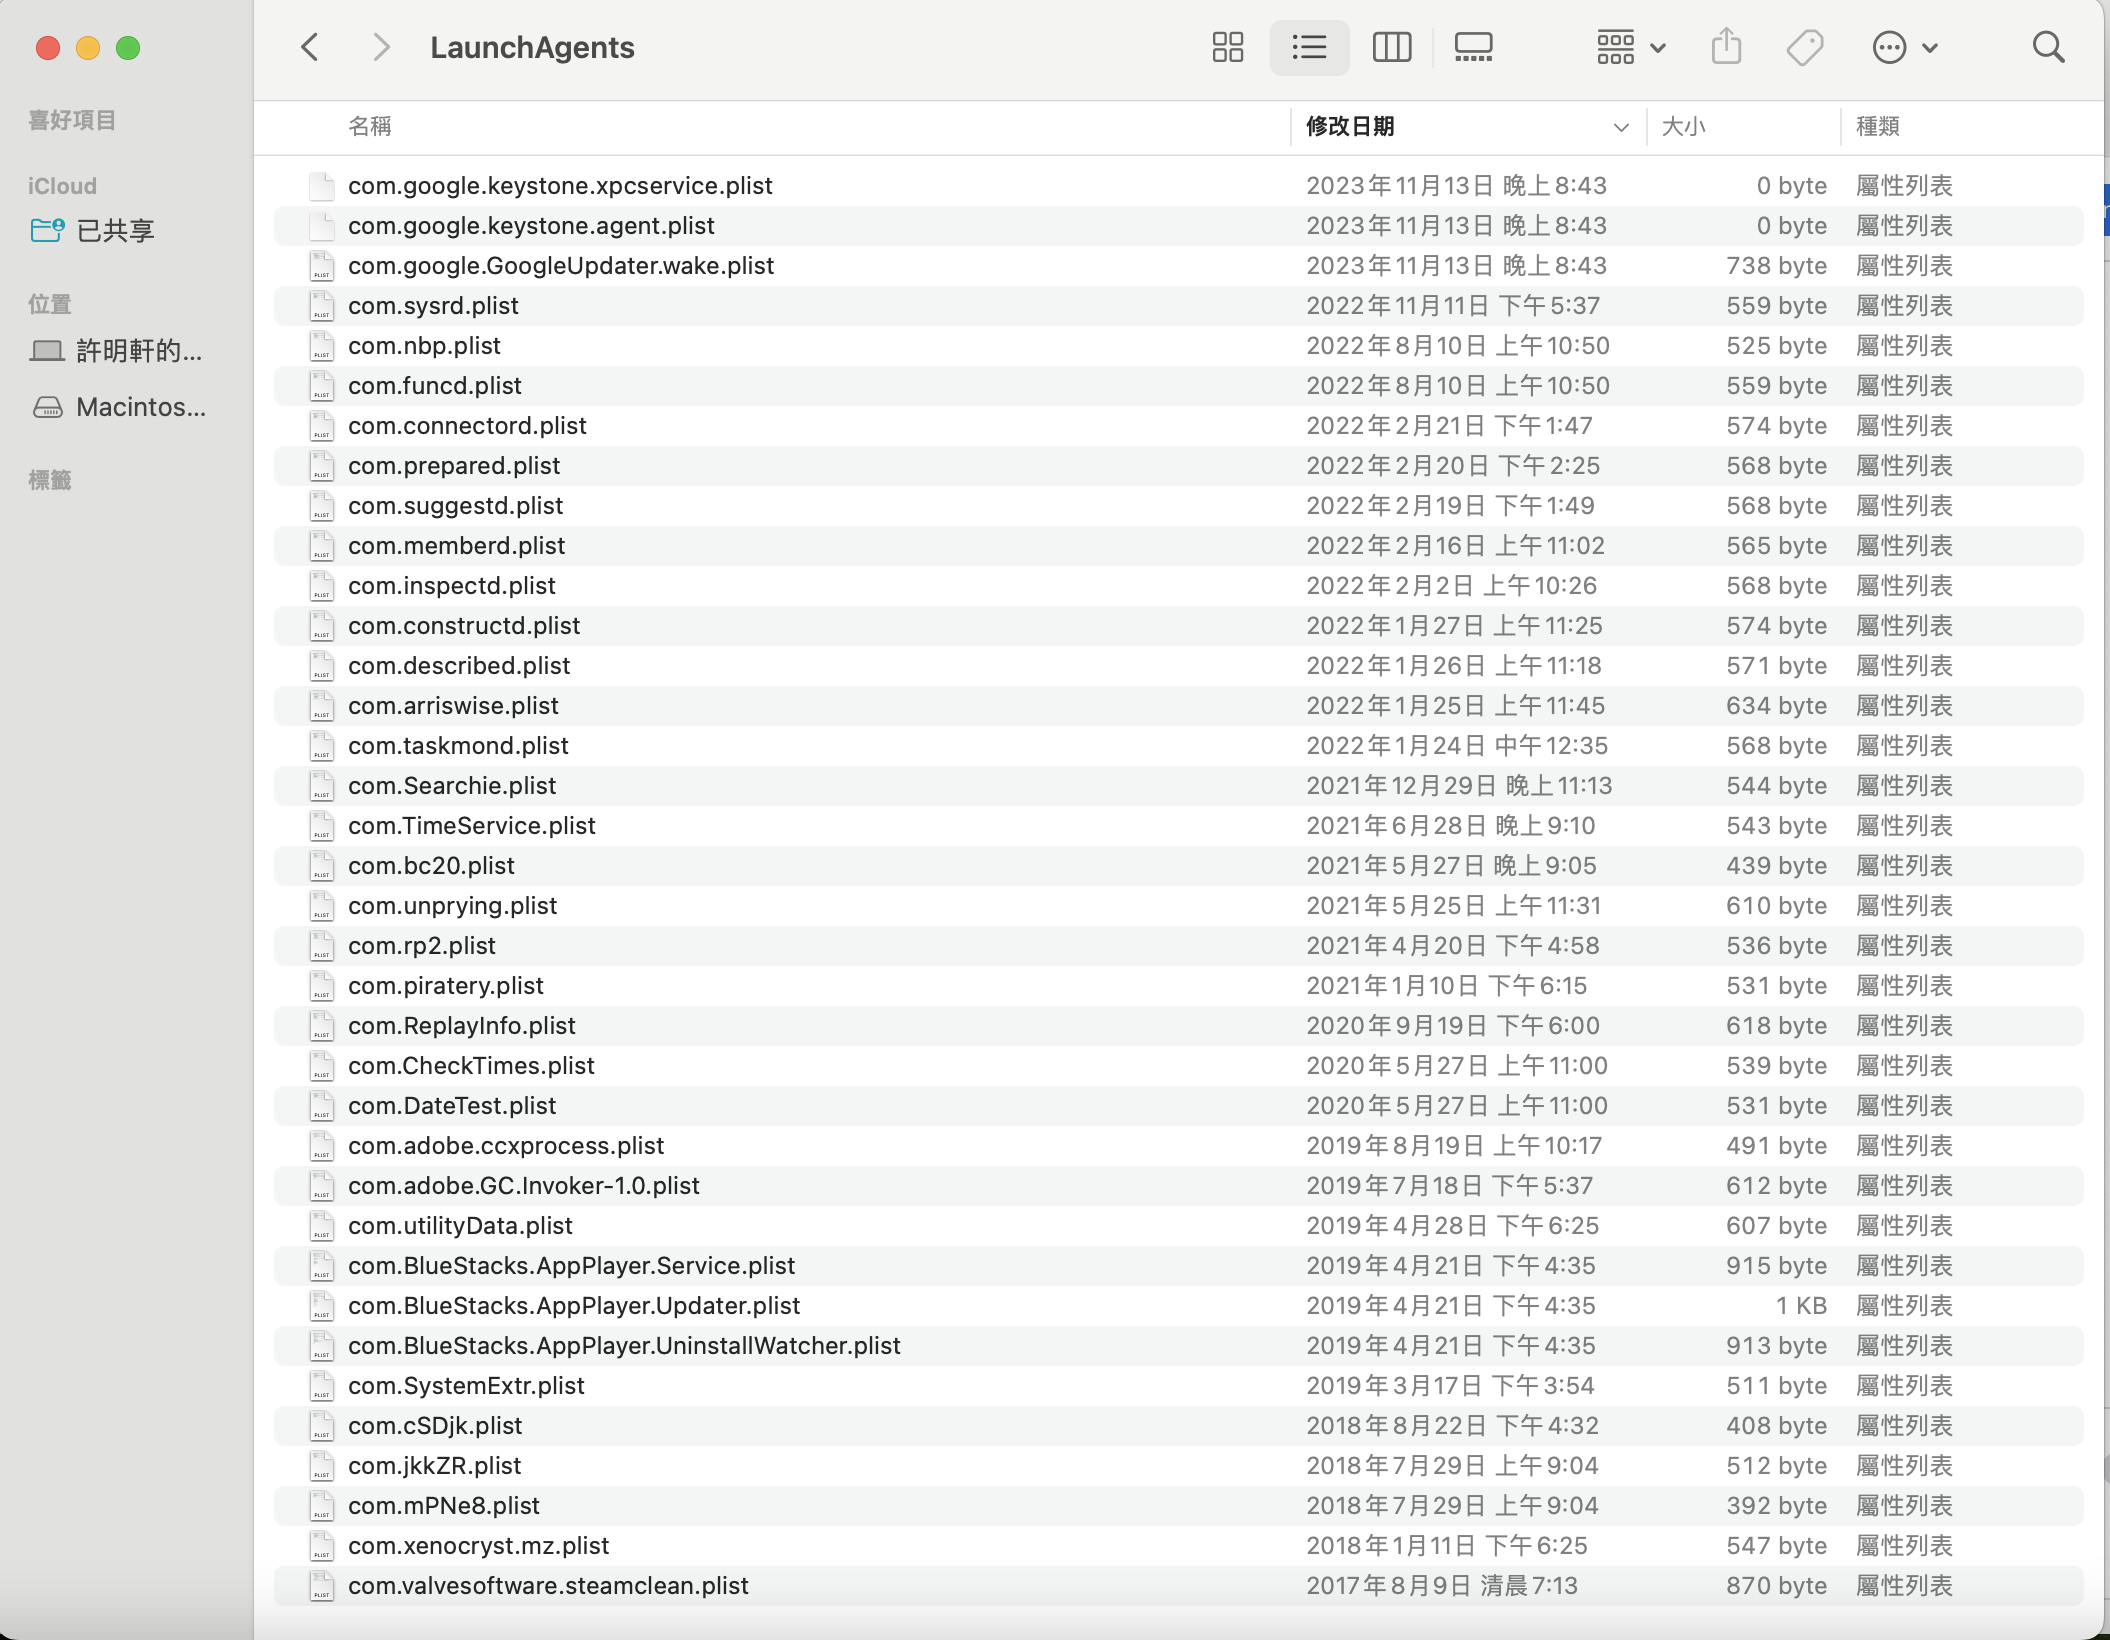Sort files by 名稱 column header

[370, 127]
